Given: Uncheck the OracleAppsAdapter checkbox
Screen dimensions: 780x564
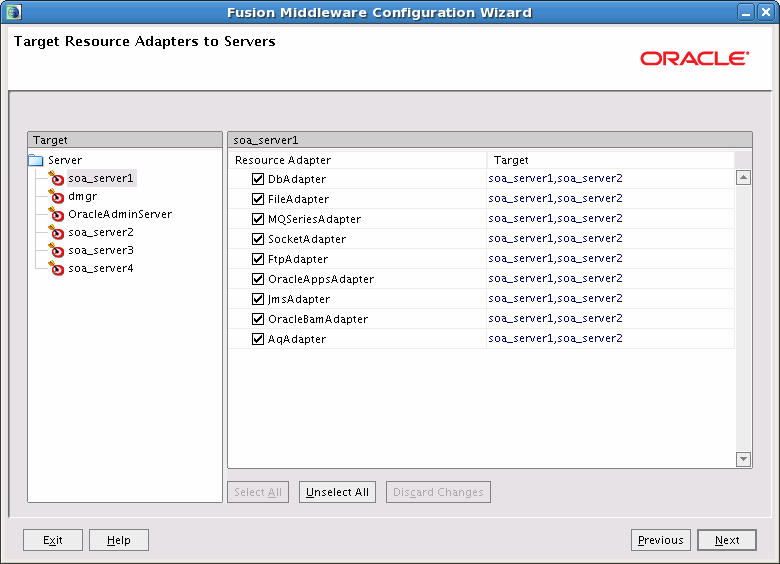Looking at the screenshot, I should pos(258,279).
